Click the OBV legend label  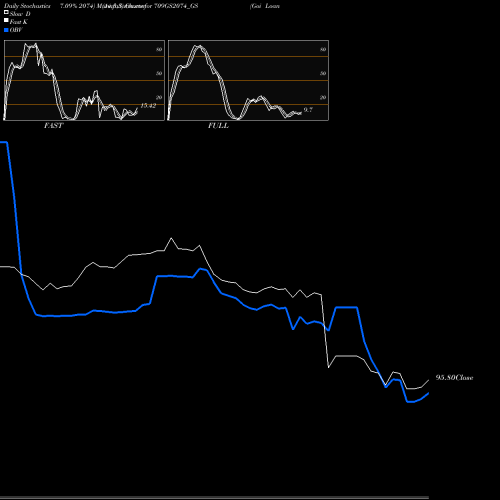coord(16,30)
